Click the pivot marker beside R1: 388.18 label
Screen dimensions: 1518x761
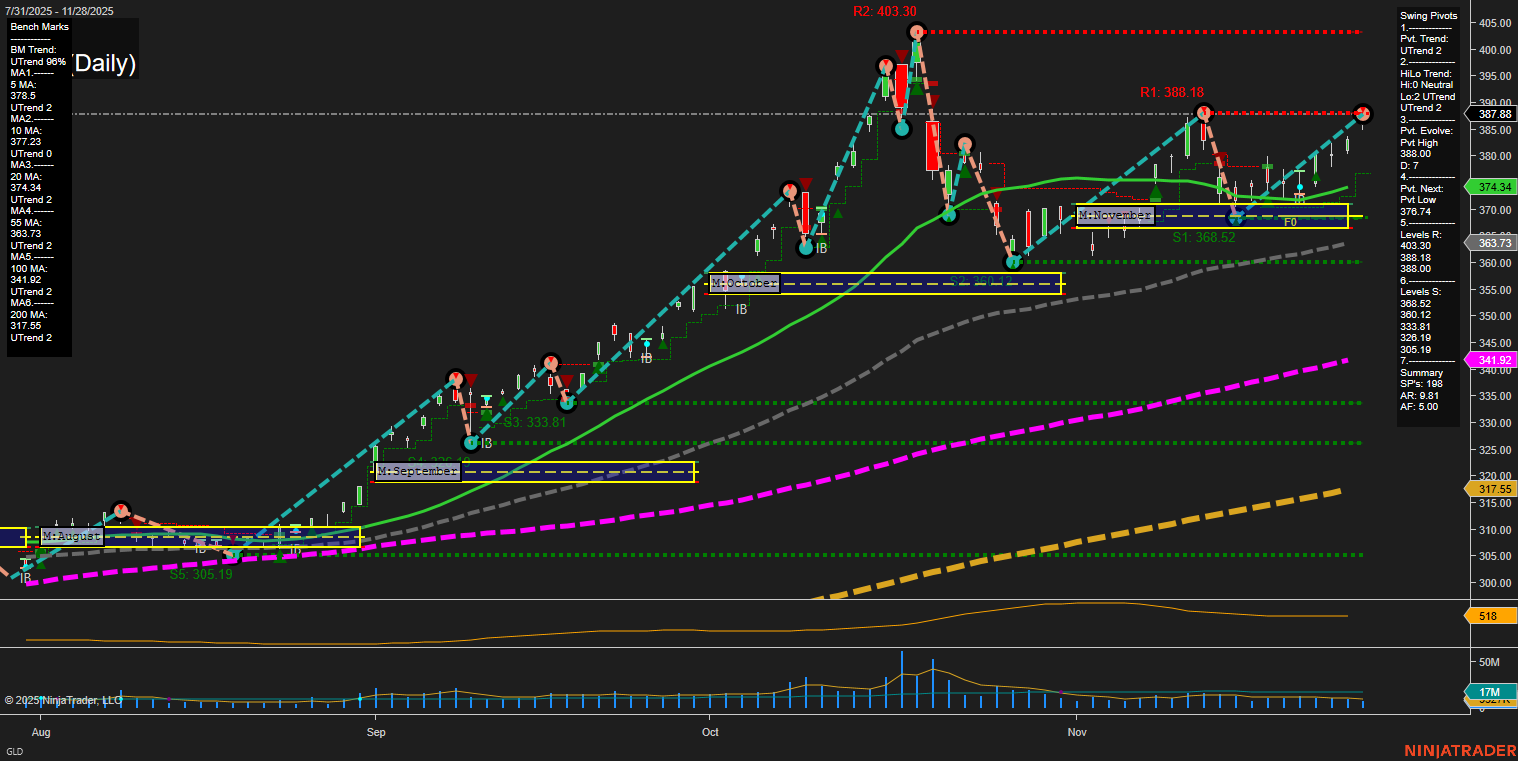1205,113
